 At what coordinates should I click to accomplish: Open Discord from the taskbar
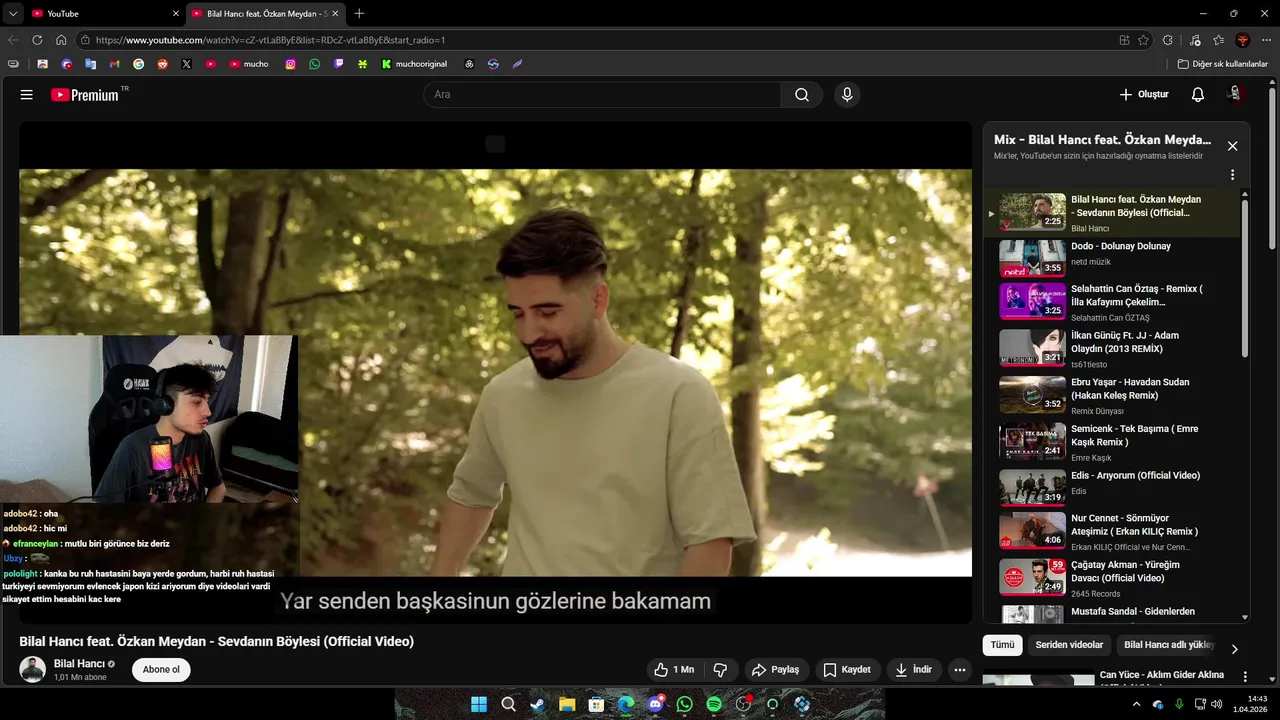pos(655,704)
